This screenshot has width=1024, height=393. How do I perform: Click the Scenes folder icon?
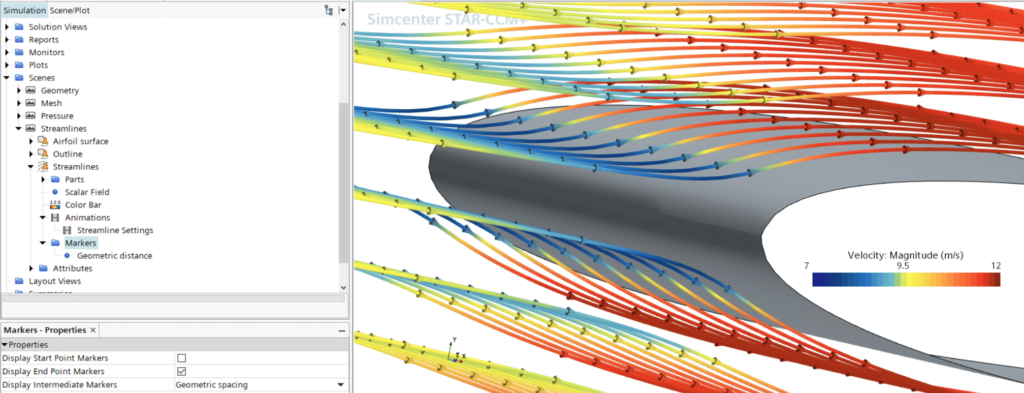click(18, 78)
